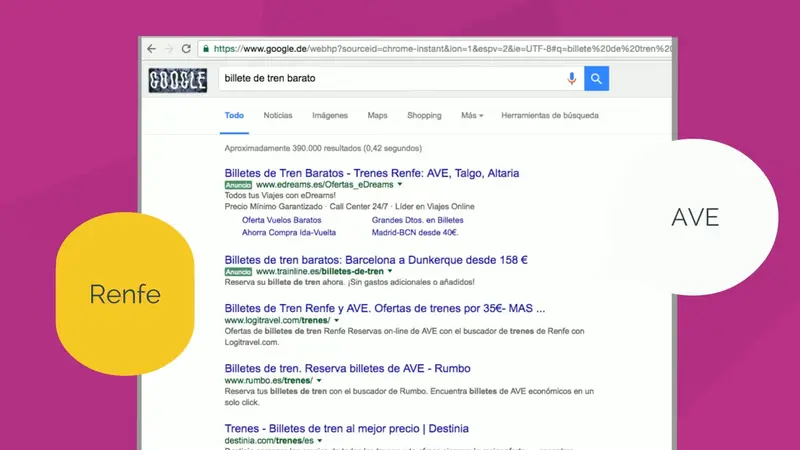Open the Shopping tab
Viewport: 800px width, 450px height.
click(x=424, y=115)
